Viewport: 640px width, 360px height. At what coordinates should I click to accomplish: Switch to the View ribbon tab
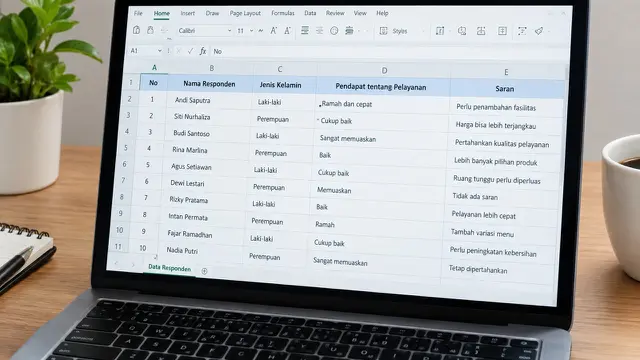point(360,13)
